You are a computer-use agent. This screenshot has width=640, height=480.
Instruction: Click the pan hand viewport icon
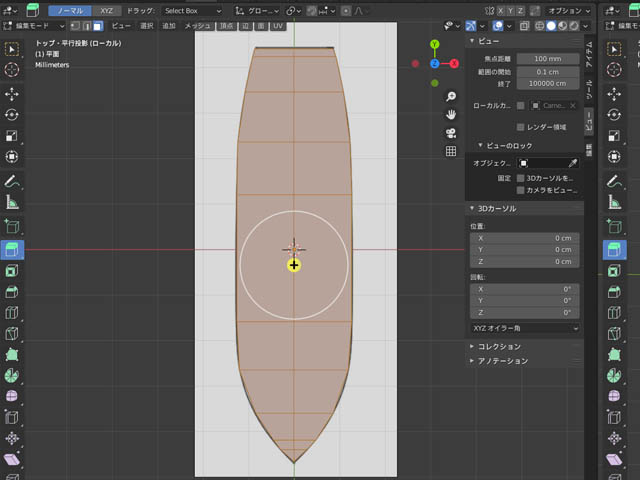[x=451, y=115]
